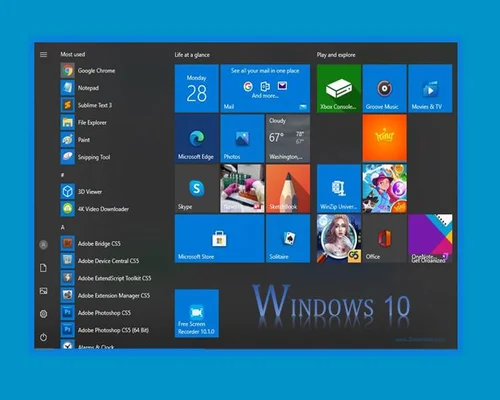Open Microsoft Edge tile

tap(197, 138)
